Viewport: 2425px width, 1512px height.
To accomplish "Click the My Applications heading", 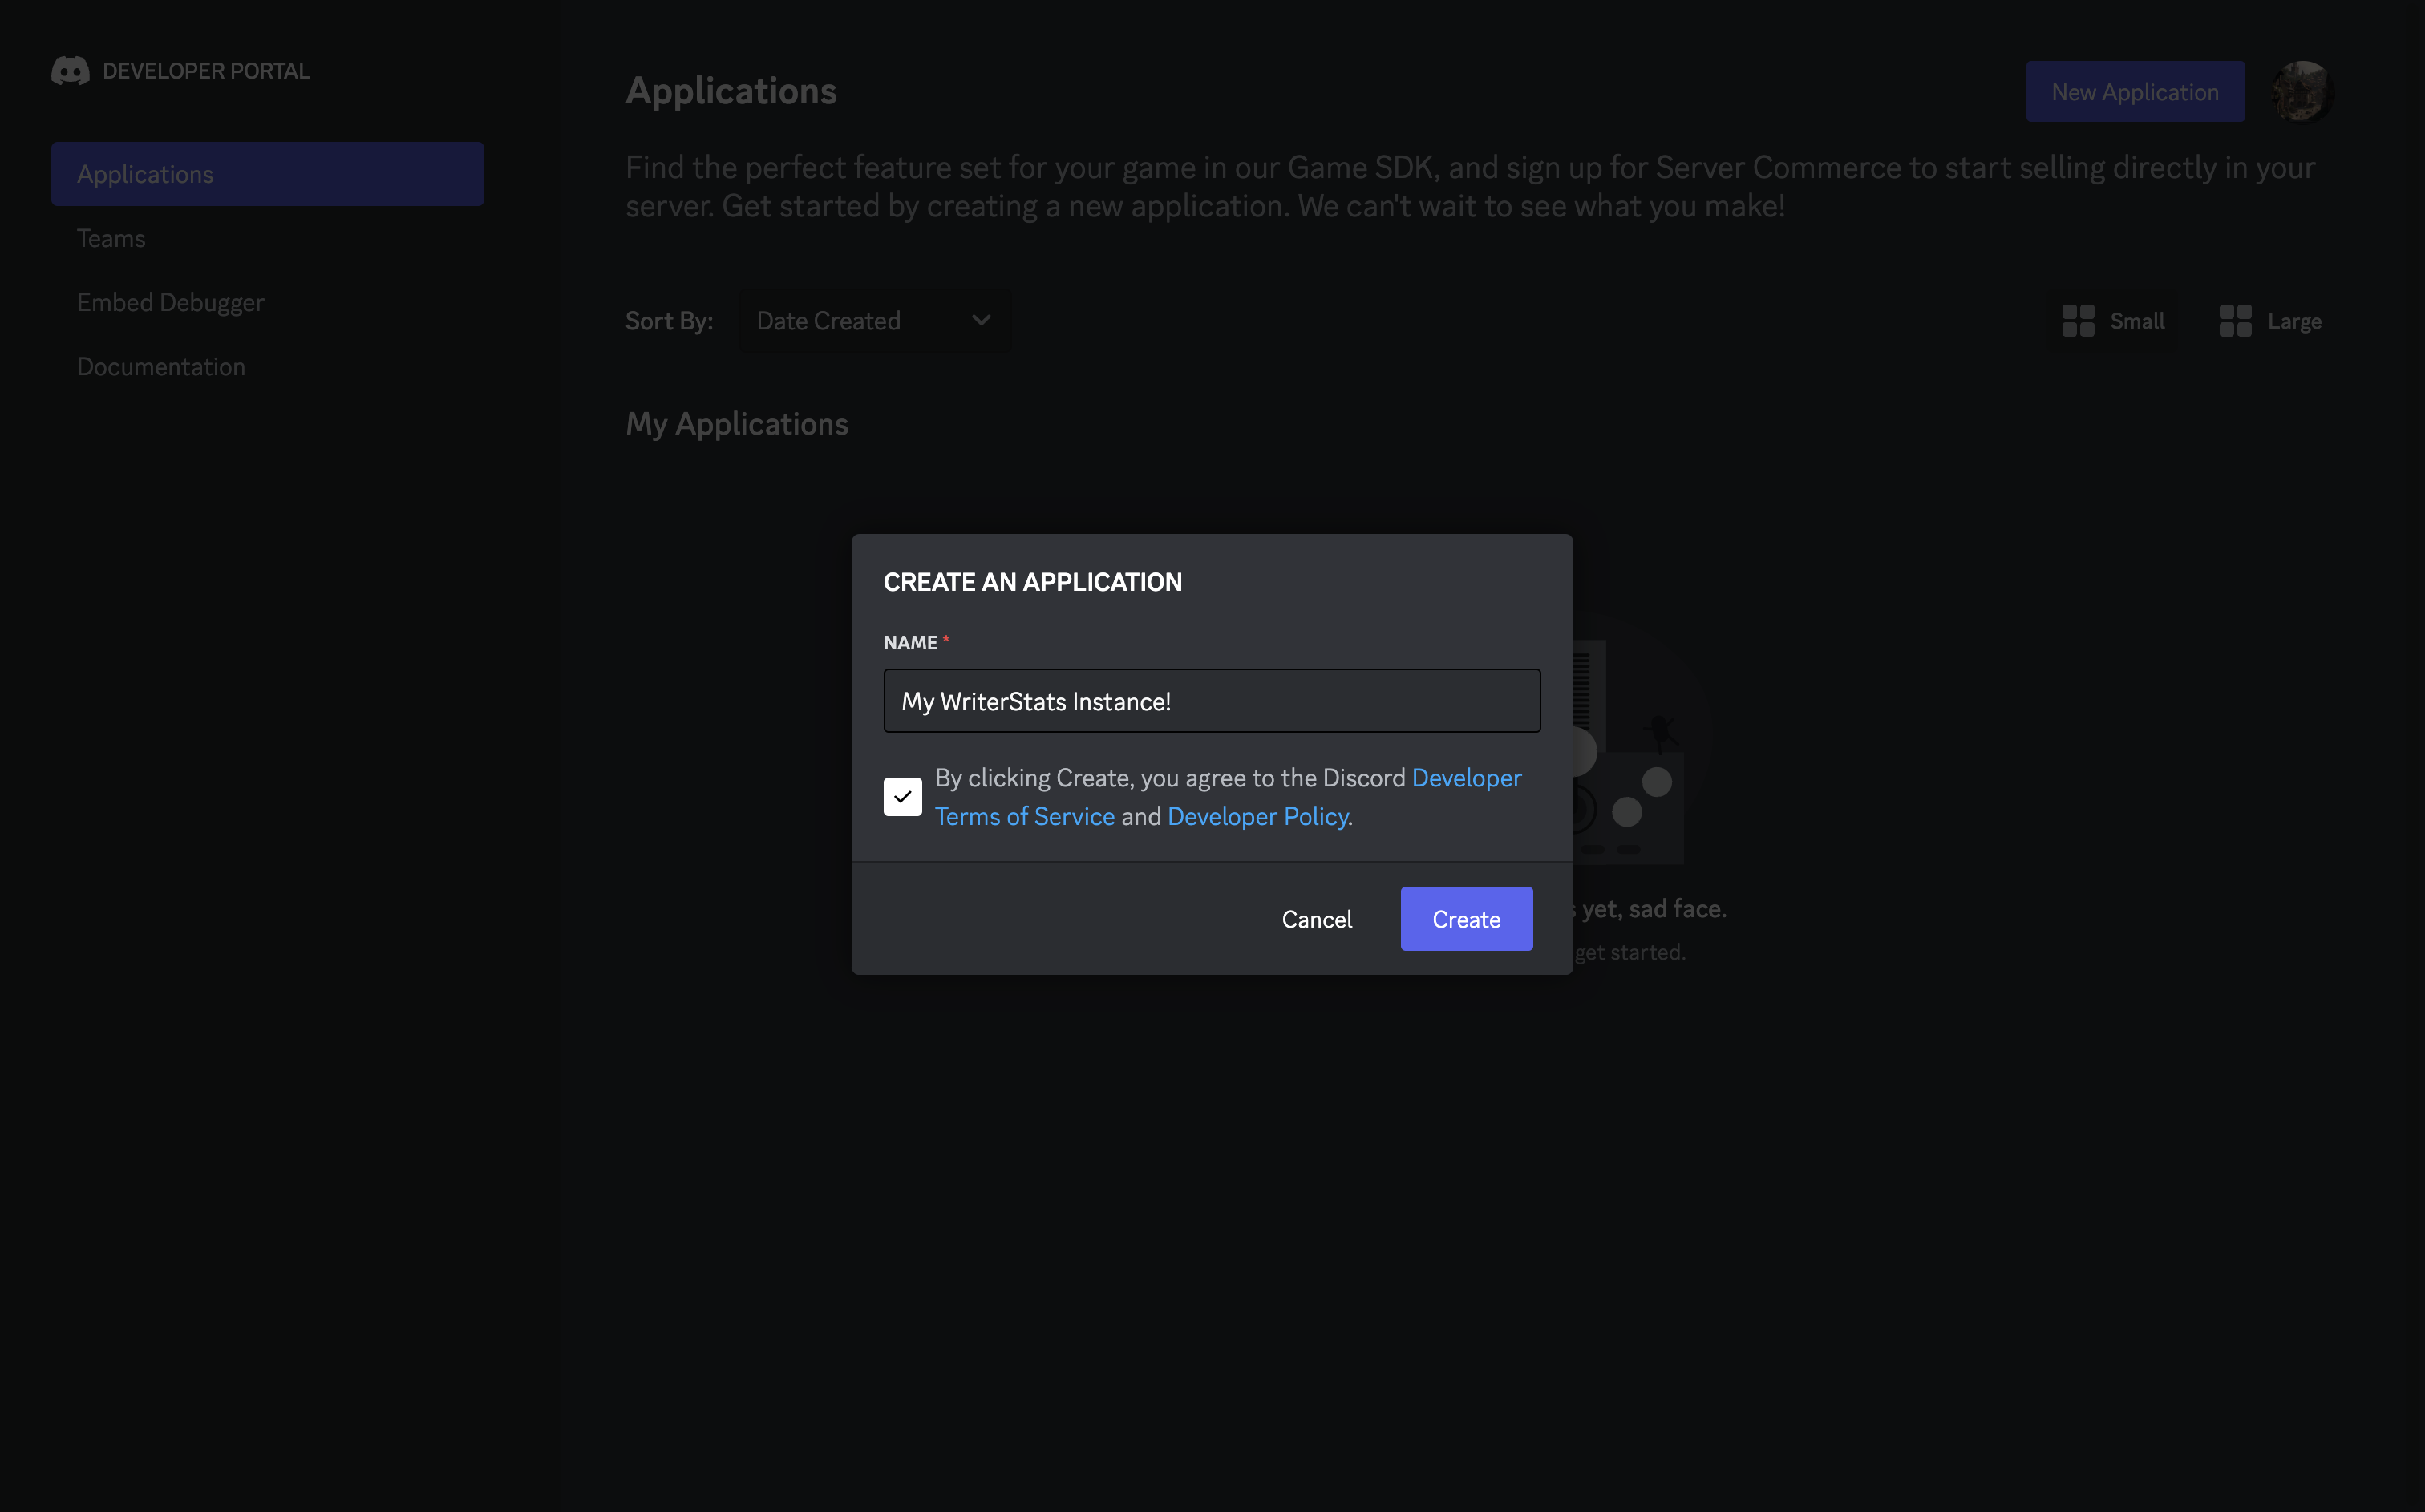I will pos(737,424).
